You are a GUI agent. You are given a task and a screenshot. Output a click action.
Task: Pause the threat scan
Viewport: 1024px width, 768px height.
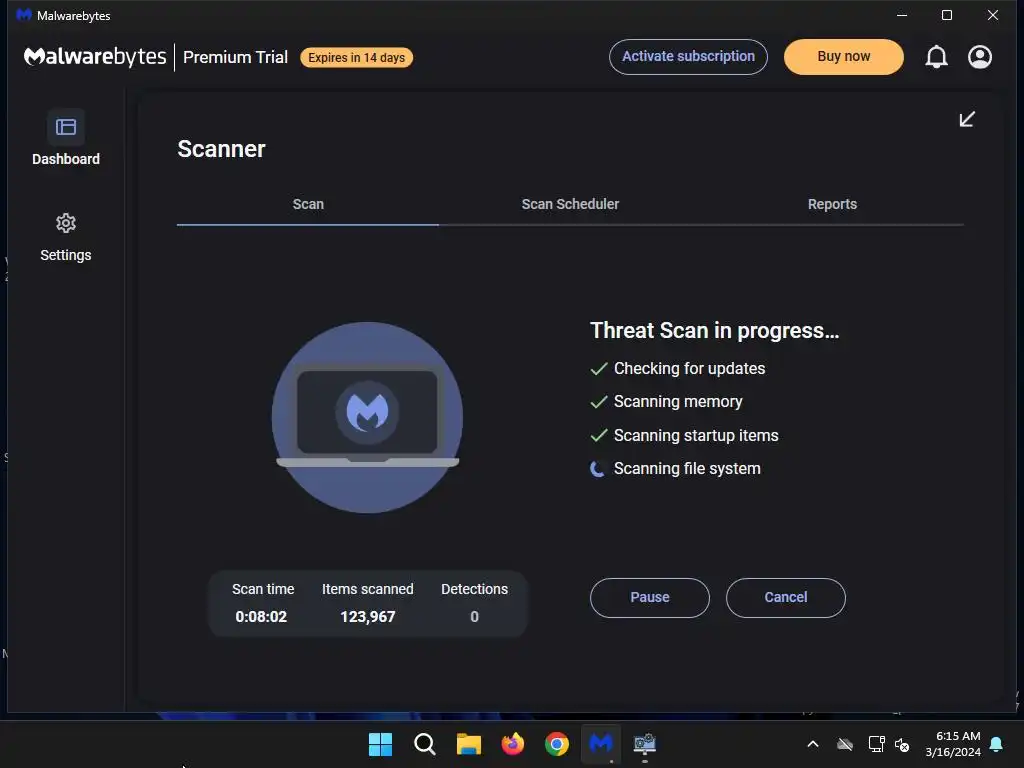pos(650,598)
